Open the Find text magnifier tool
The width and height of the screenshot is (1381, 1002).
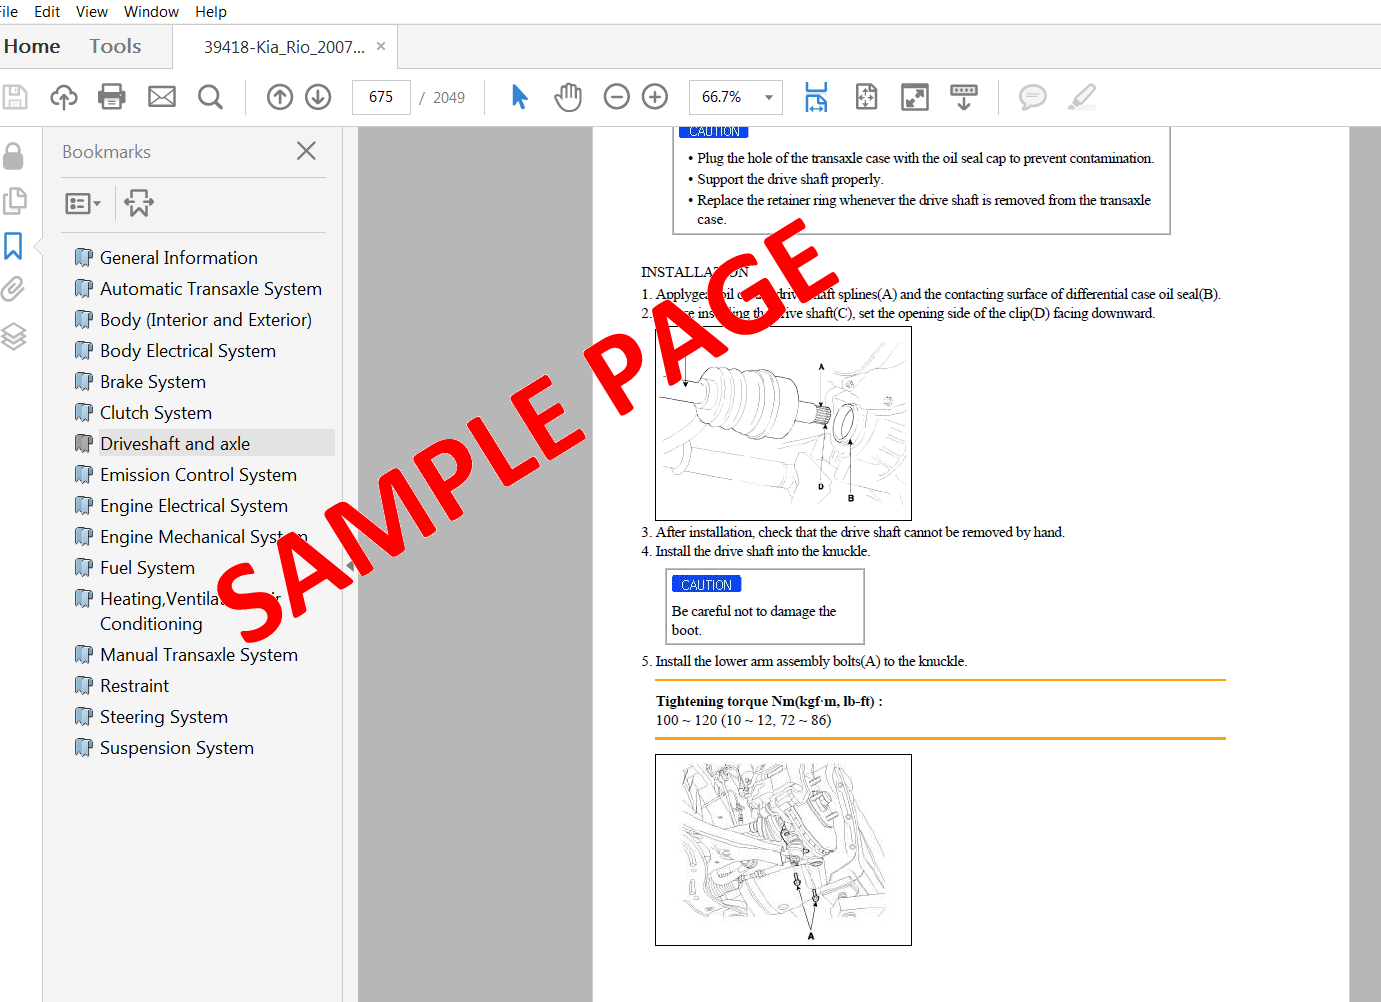pos(210,97)
